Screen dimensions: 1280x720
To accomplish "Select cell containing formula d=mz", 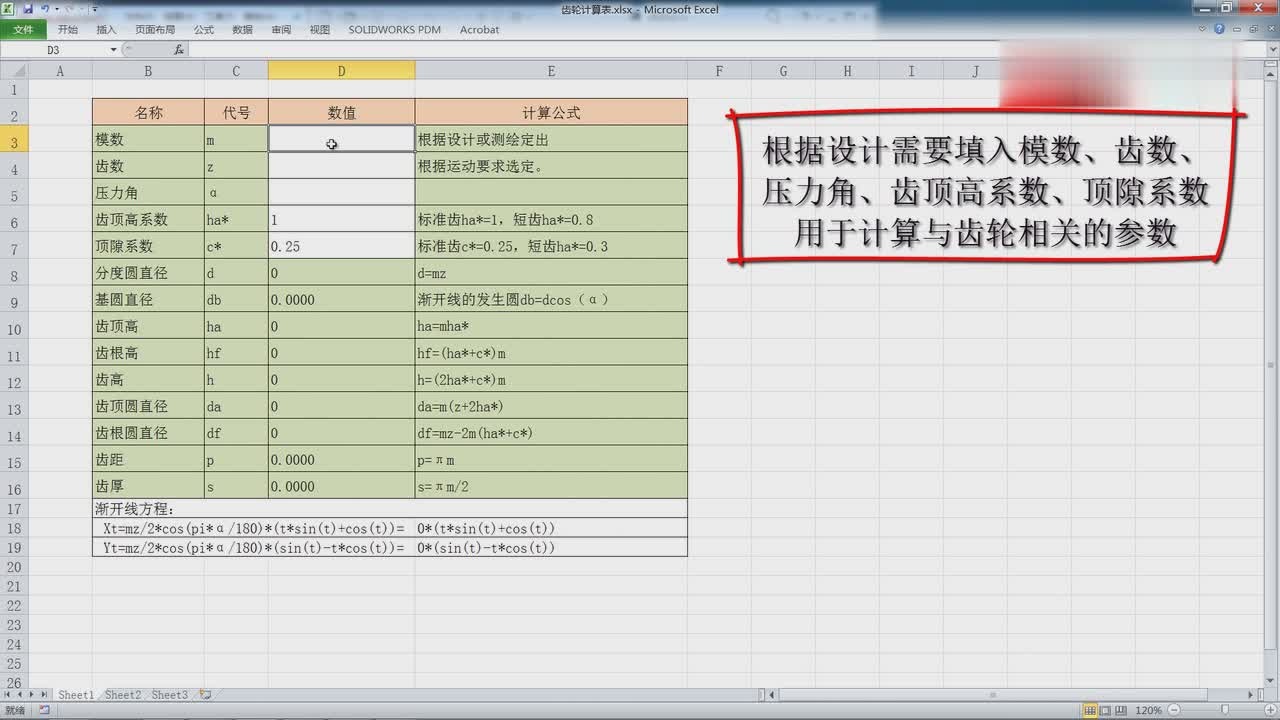I will (x=551, y=273).
